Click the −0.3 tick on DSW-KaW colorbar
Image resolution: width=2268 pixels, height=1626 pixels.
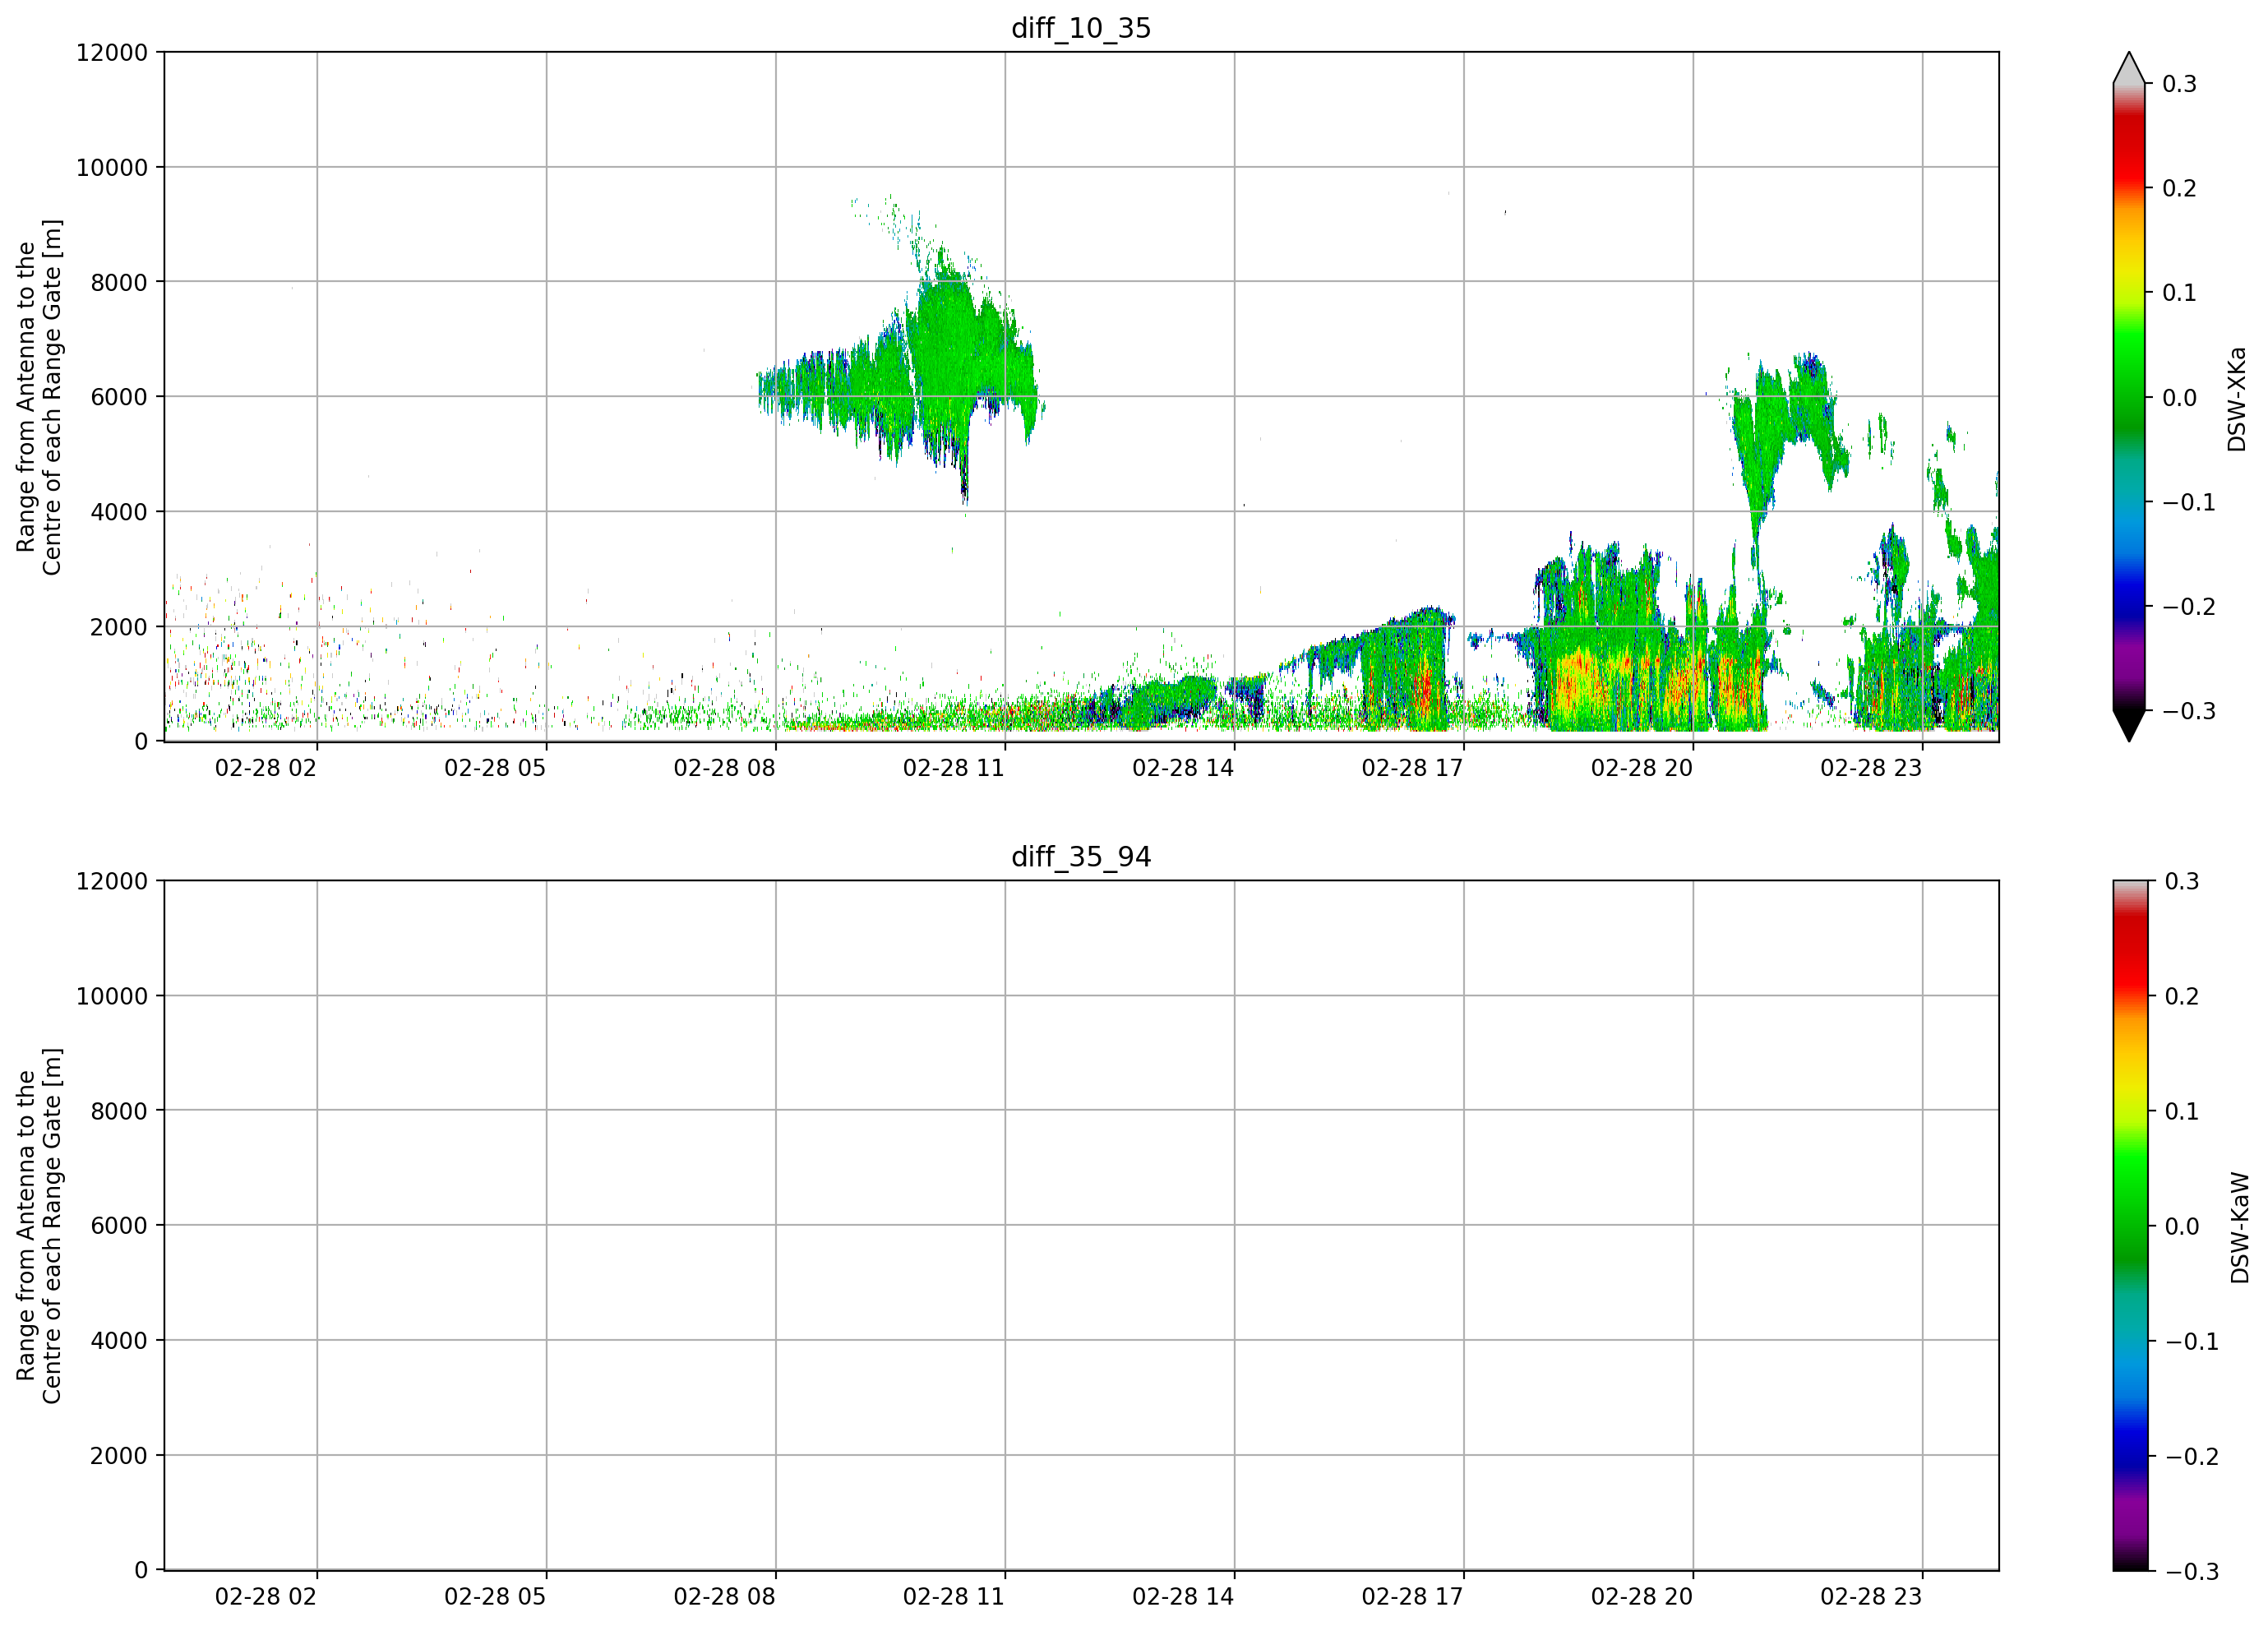coord(2192,1571)
